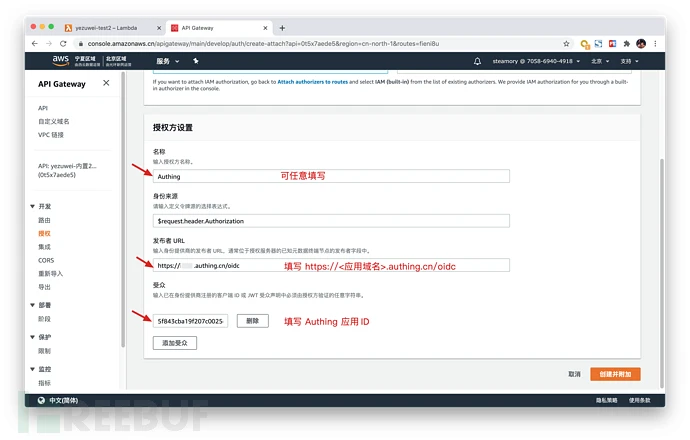Open the 服务 services dropdown
Image resolution: width=690 pixels, height=440 pixels.
168,61
